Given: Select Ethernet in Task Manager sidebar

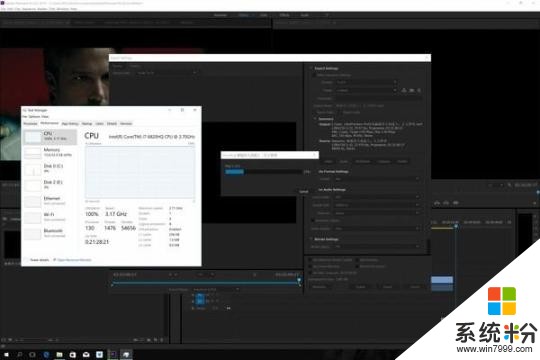Looking at the screenshot, I should [x=50, y=201].
